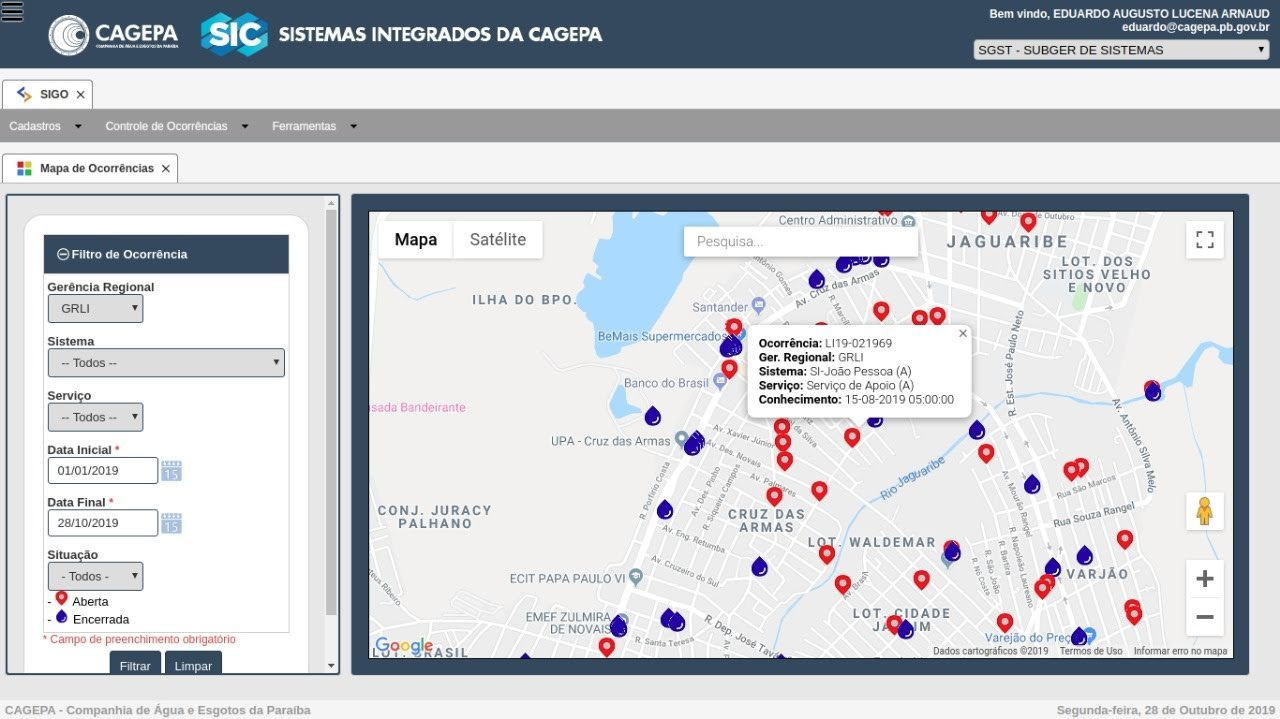Close the SIGO tab
The width and height of the screenshot is (1280, 719).
81,95
